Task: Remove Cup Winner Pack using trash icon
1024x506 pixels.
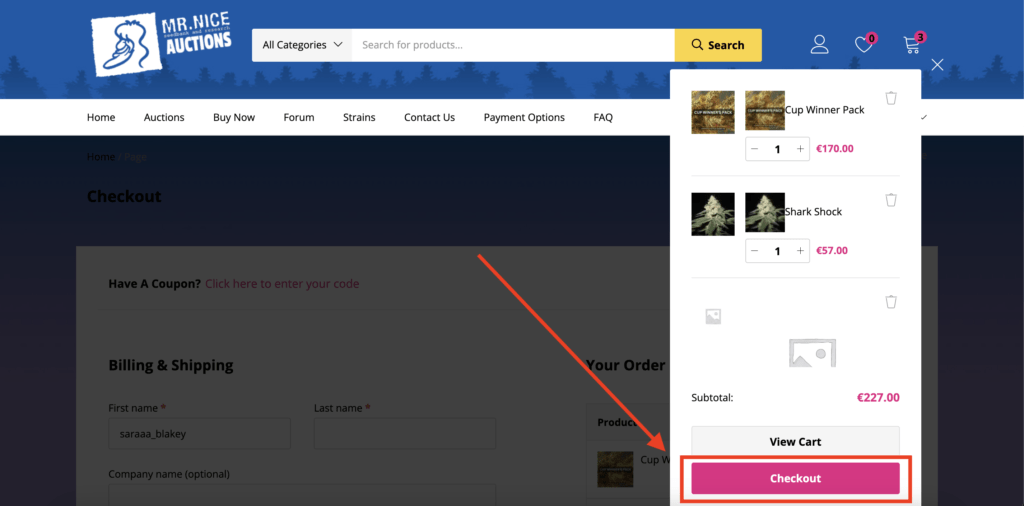Action: [891, 98]
